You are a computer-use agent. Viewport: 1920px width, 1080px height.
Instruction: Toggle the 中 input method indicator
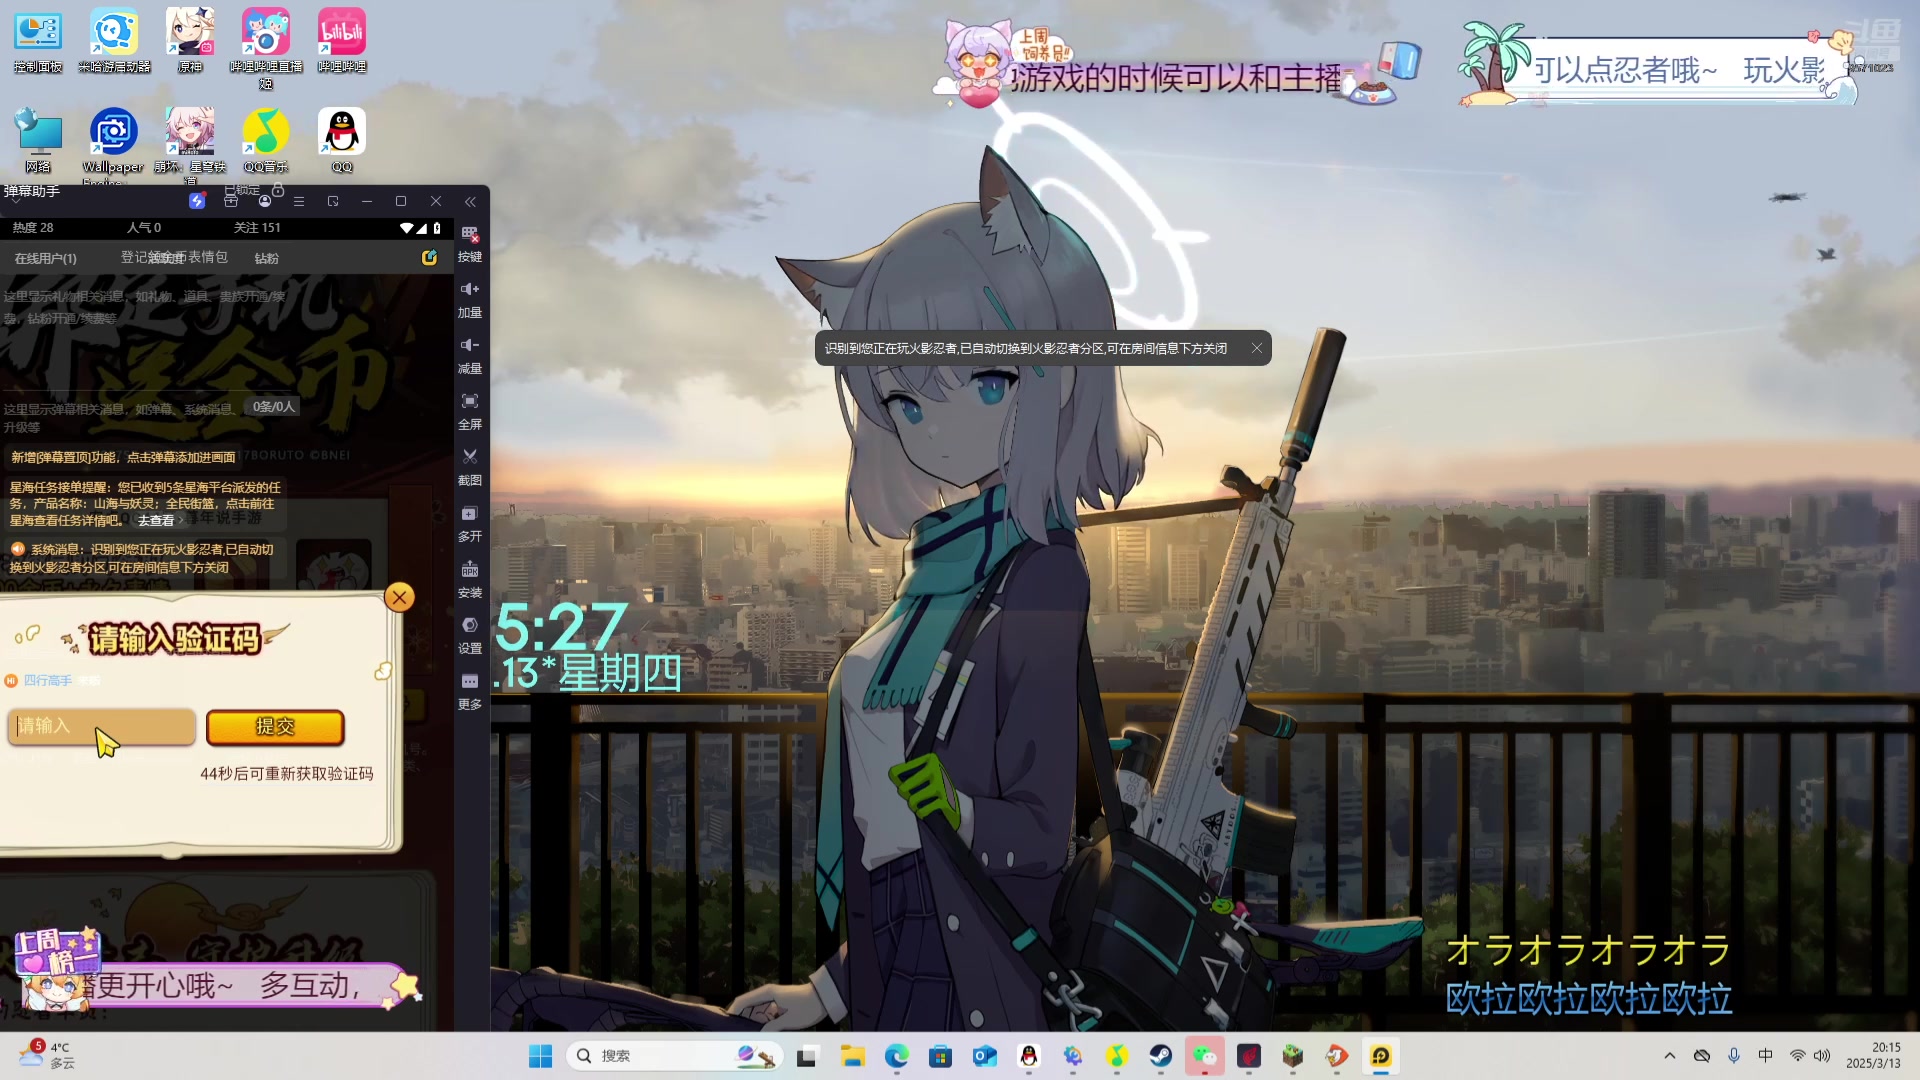coord(1766,1056)
